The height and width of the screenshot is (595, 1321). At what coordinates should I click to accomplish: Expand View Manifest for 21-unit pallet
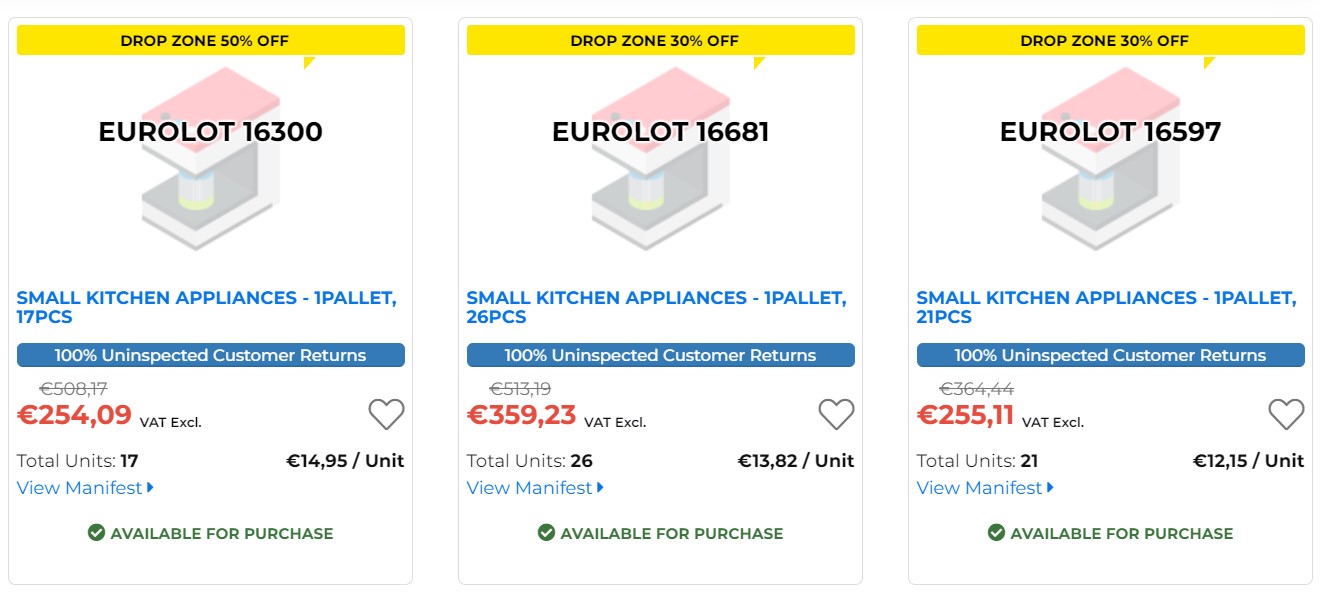tap(985, 488)
